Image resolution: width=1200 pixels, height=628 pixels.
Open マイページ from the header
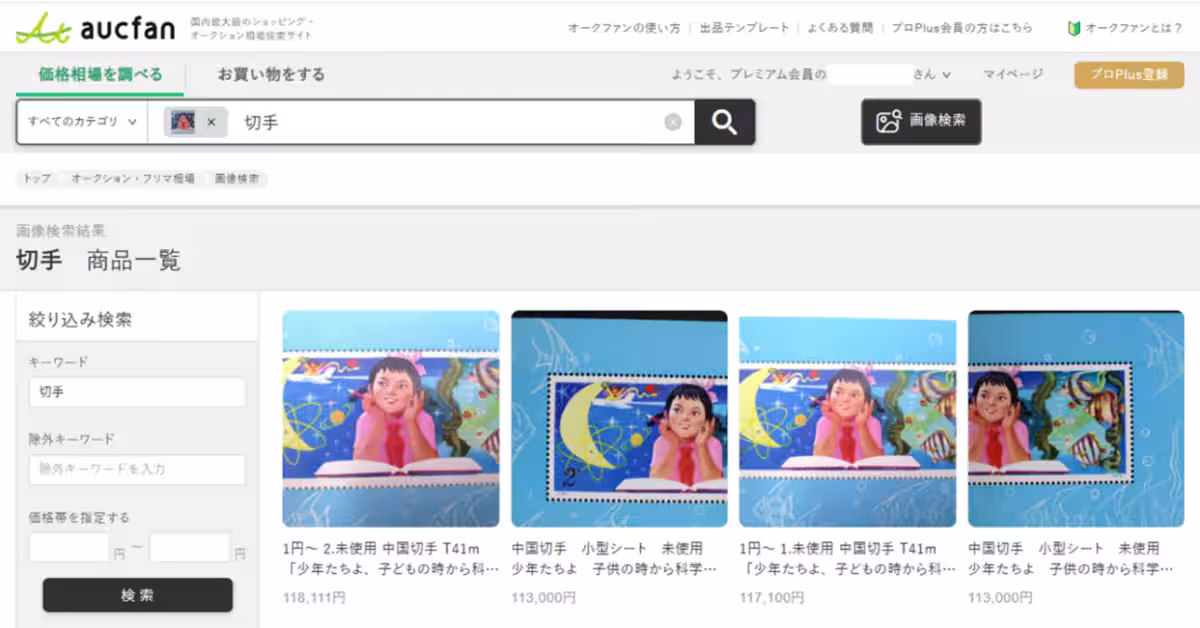tap(1010, 74)
